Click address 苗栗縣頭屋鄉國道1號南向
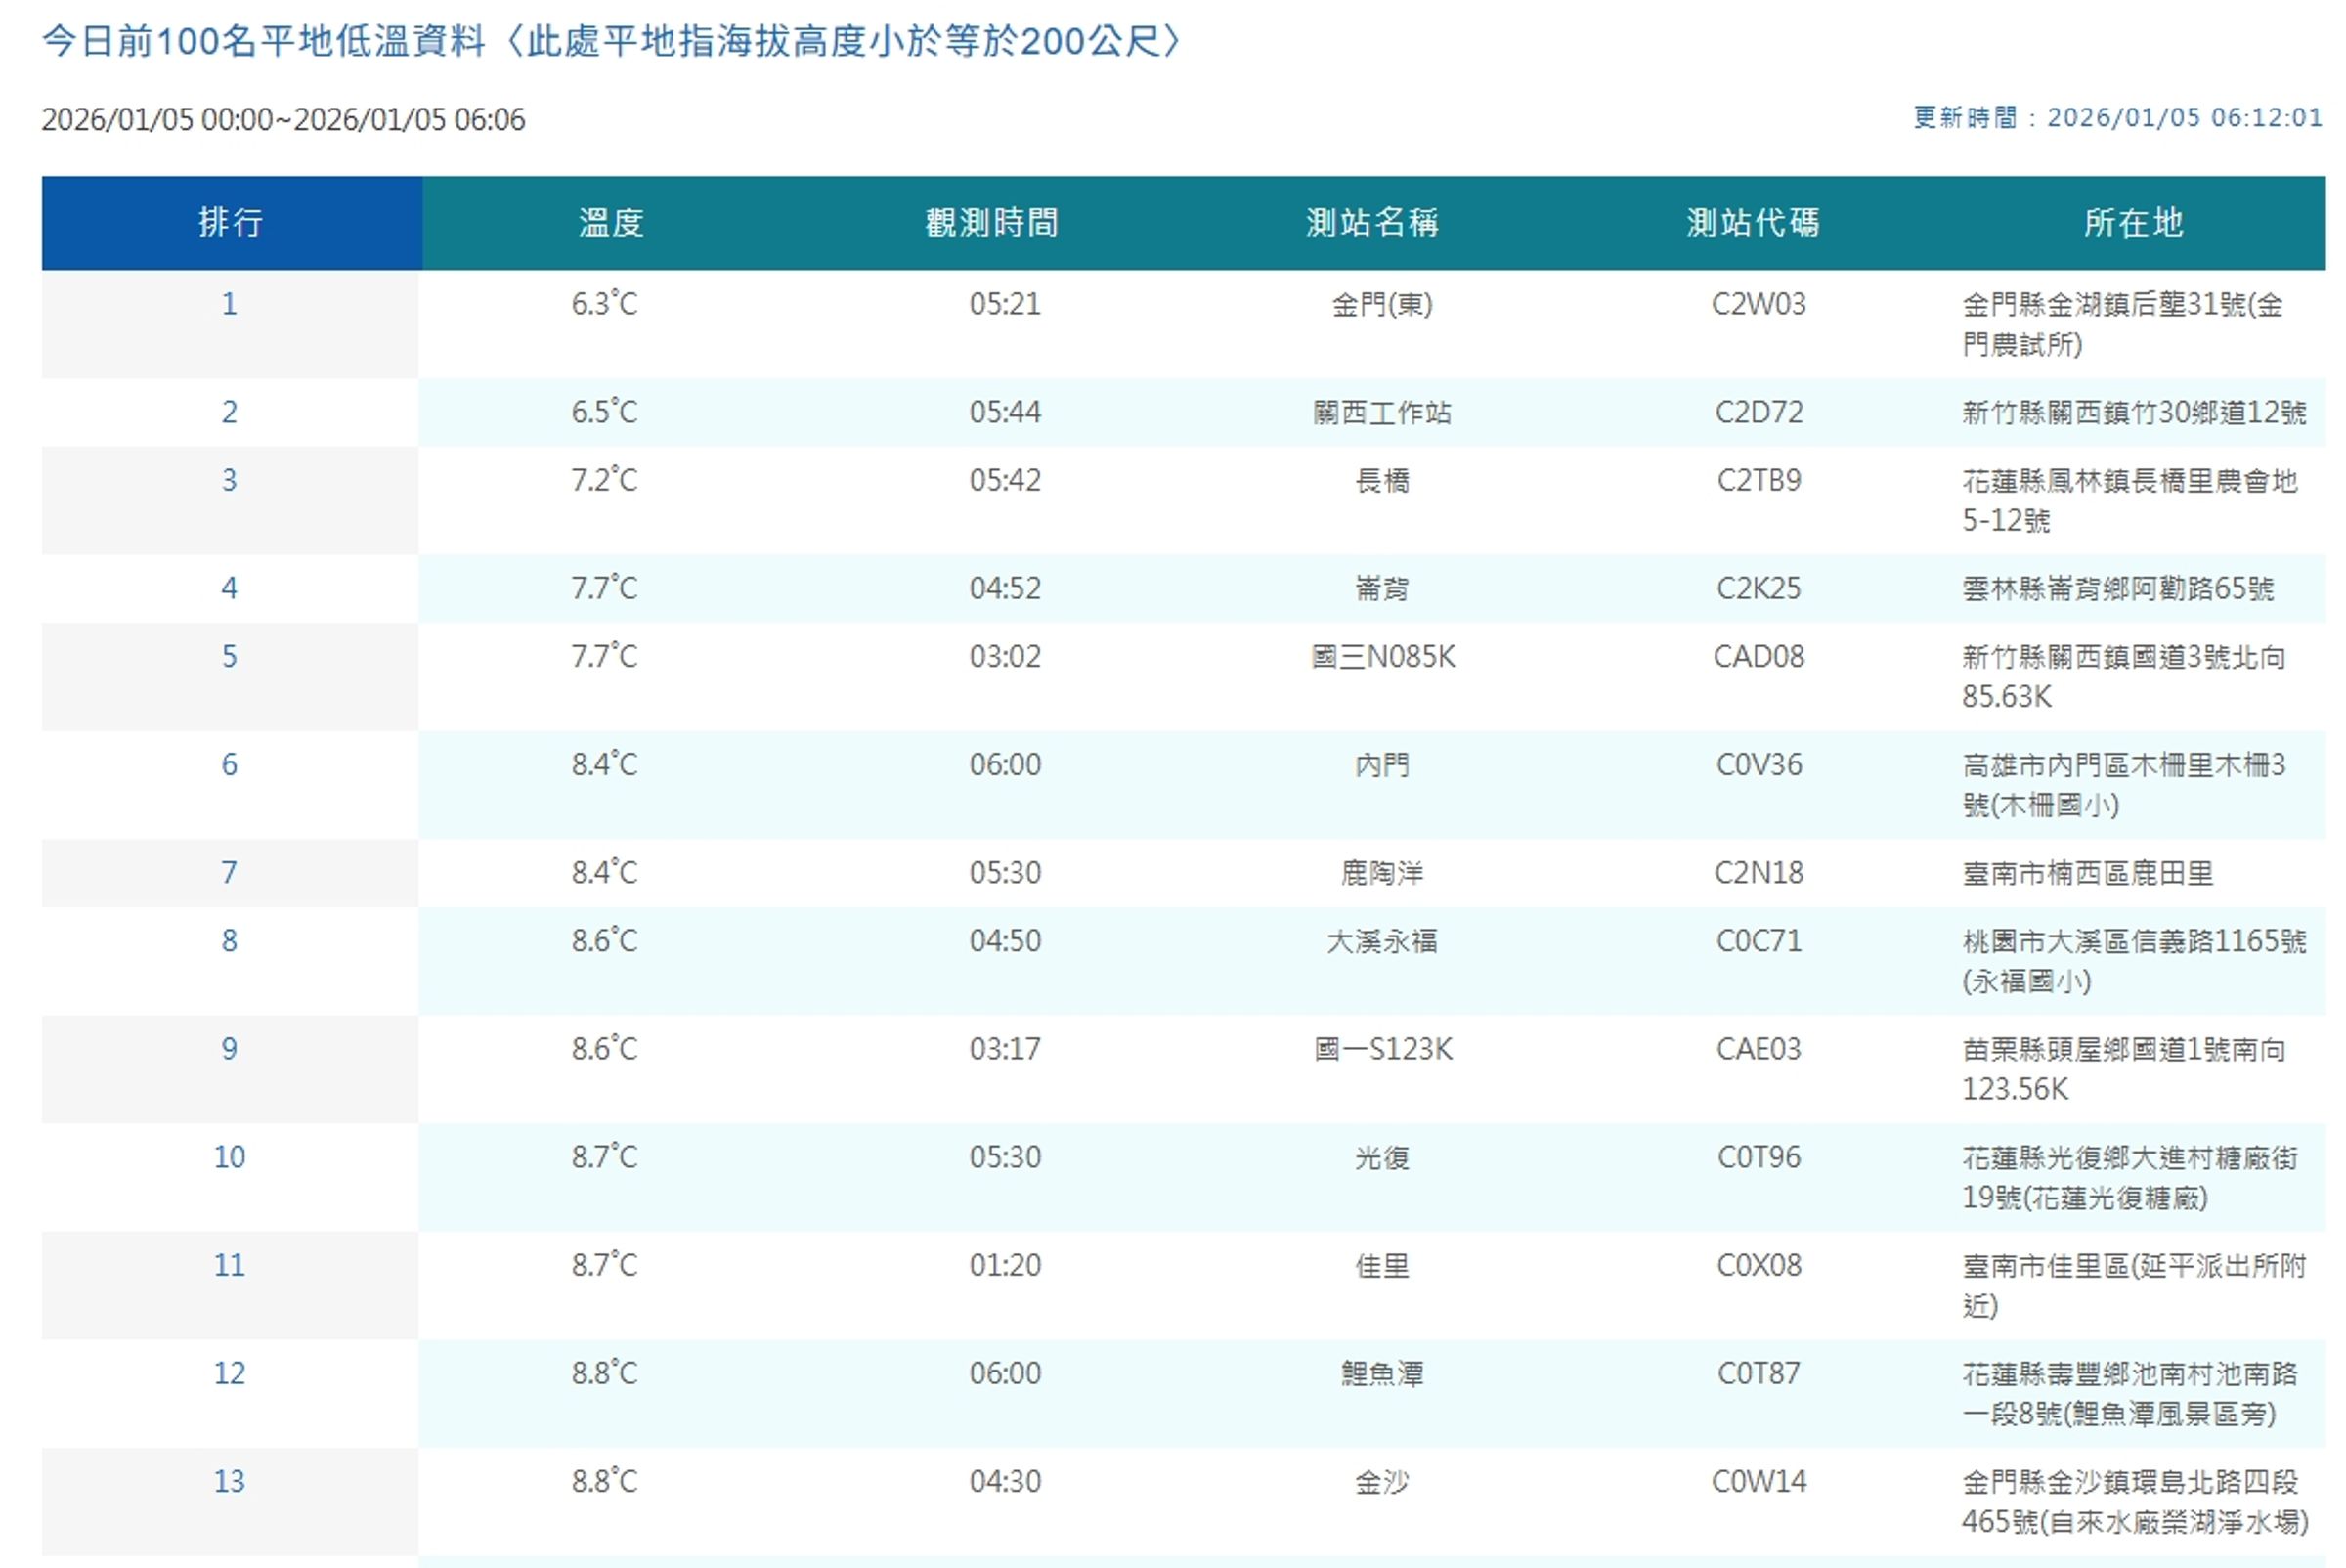 [x=2124, y=1069]
